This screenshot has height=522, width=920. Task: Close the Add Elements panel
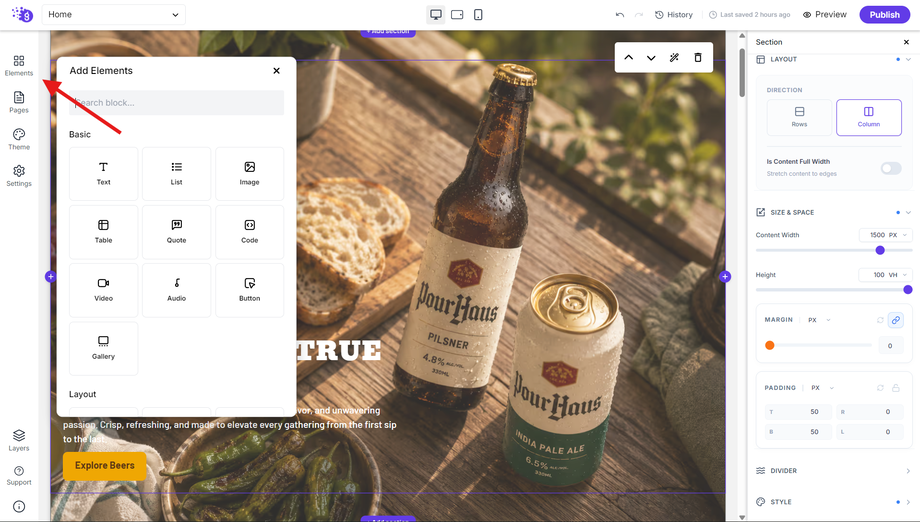pos(276,71)
